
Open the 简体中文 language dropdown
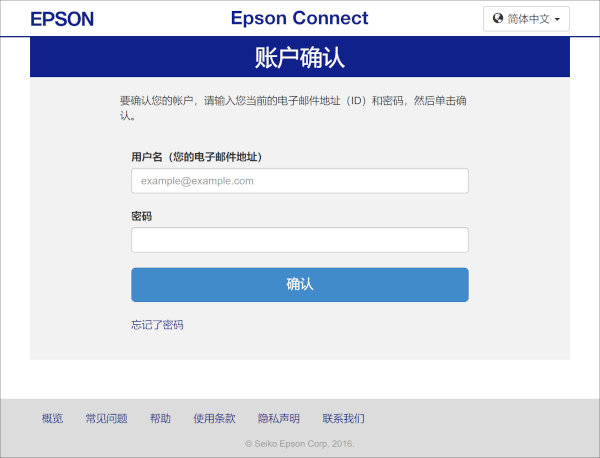coord(527,19)
